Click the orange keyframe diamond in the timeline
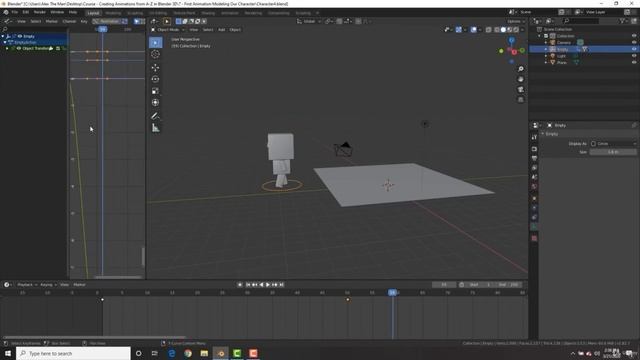Image resolution: width=640 pixels, height=360 pixels. (348, 300)
